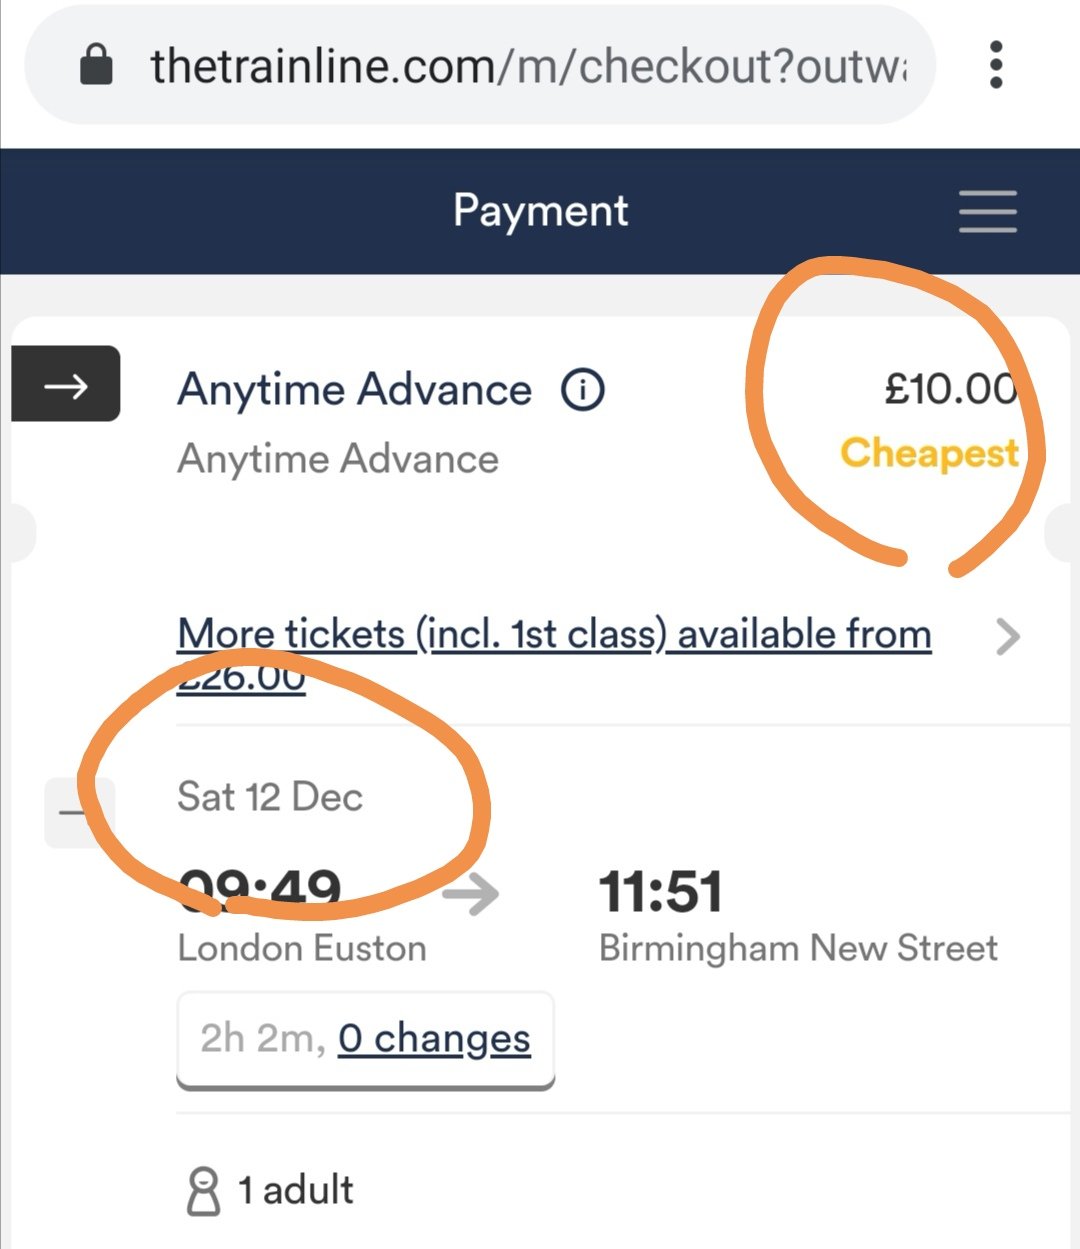Screen dimensions: 1080x1249
Task: Open Anytime Advance ticket info icon
Action: pyautogui.click(x=583, y=389)
